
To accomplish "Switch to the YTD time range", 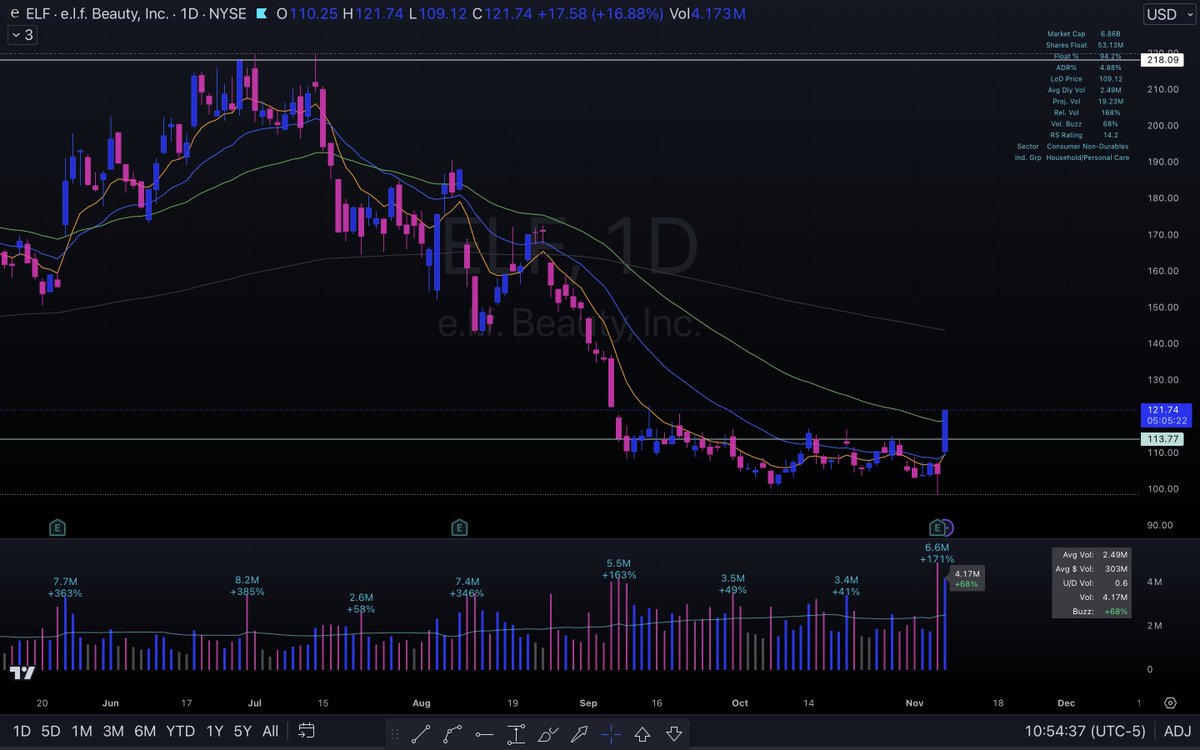I will 180,731.
